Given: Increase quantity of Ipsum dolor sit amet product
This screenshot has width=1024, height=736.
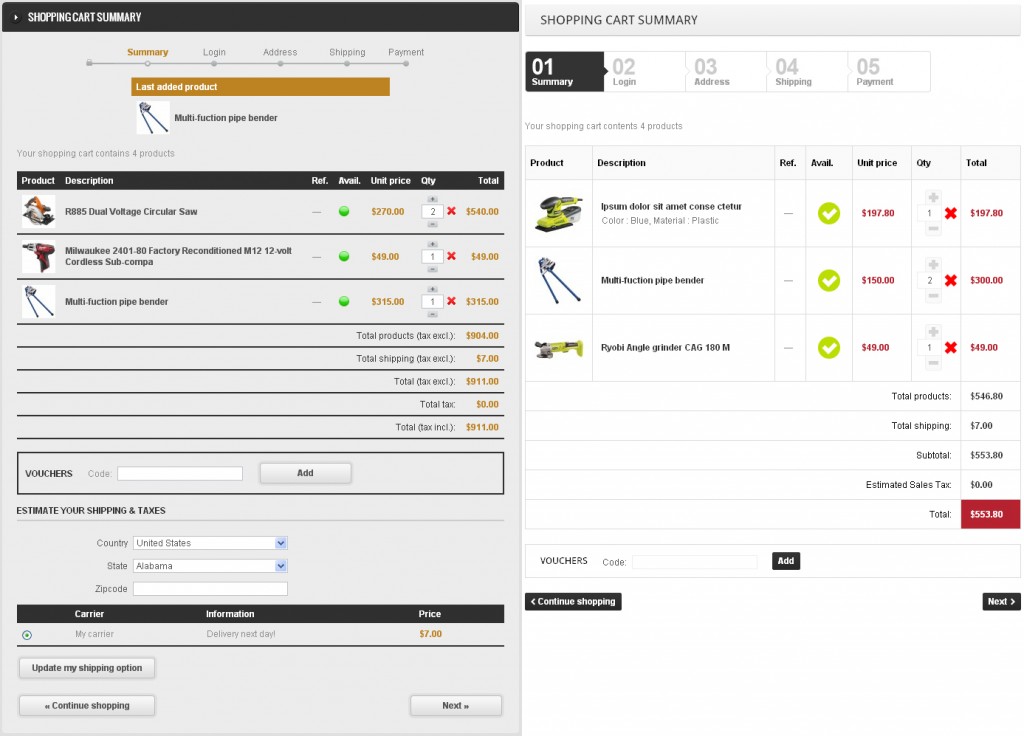Looking at the screenshot, I should [933, 197].
